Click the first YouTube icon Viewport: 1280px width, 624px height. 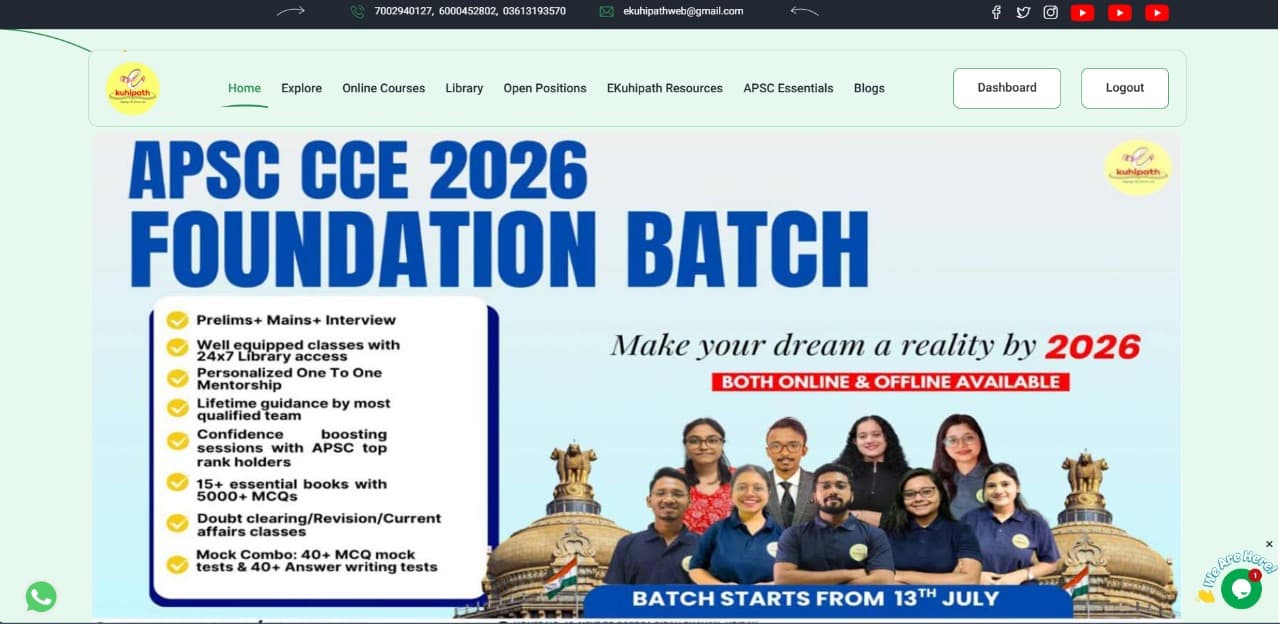pyautogui.click(x=1082, y=13)
